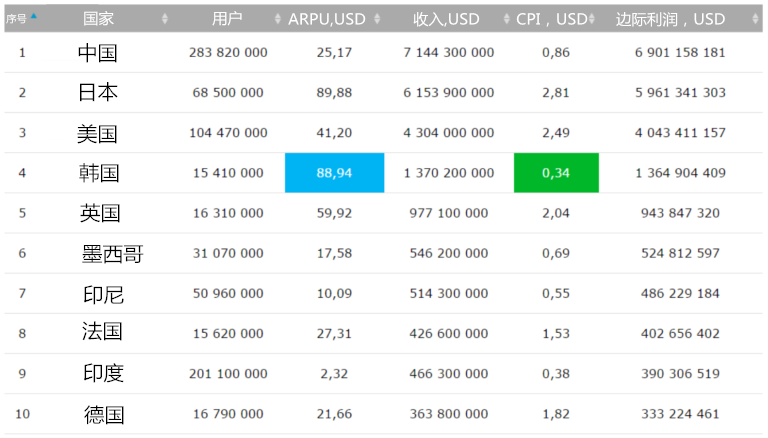The image size is (768, 438).
Task: Select the CPI，USD column header
Action: 552,19
